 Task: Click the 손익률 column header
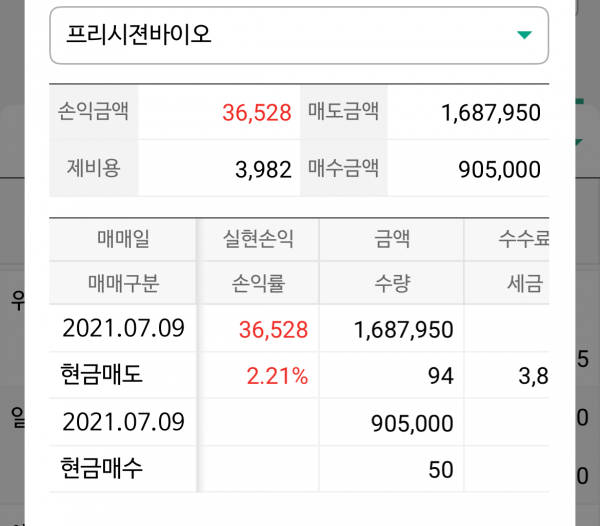258,283
